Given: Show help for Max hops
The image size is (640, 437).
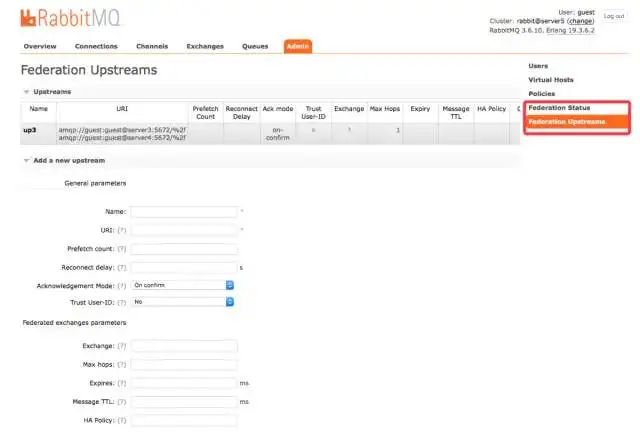Looking at the screenshot, I should (122, 365).
